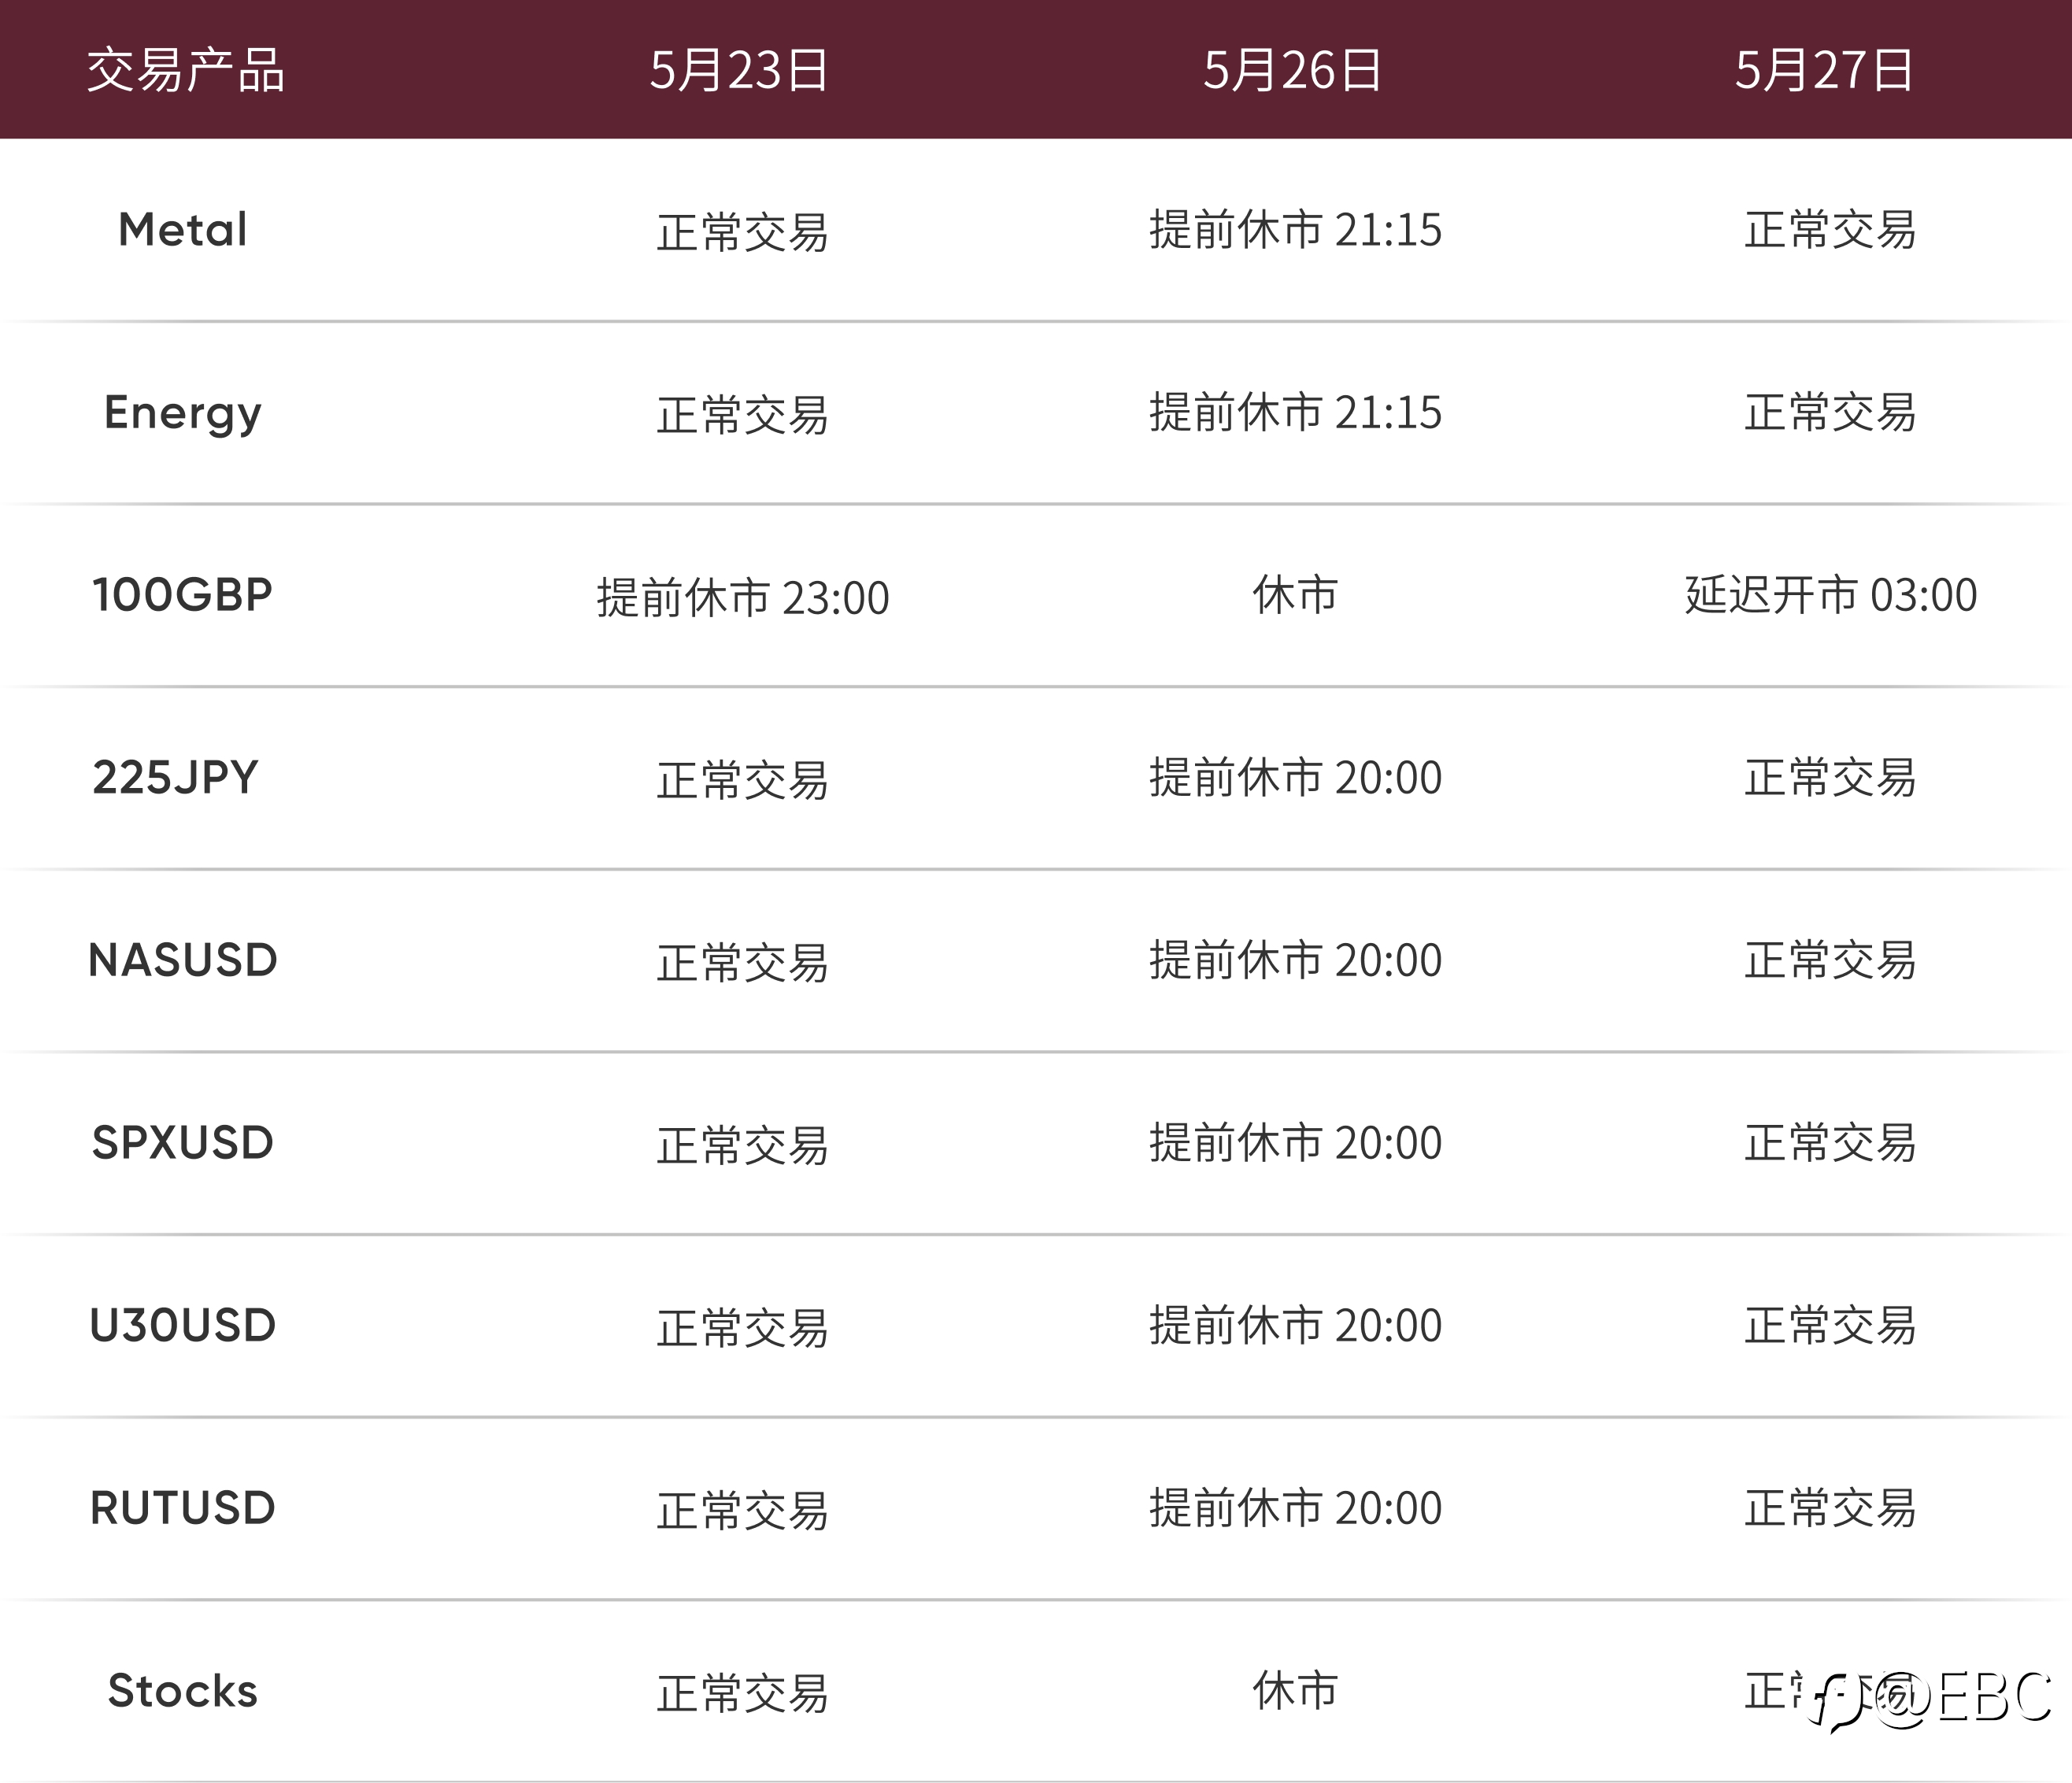Click Metal's 提前休市 21:15 cell
The height and width of the screenshot is (1783, 2072).
1296,230
